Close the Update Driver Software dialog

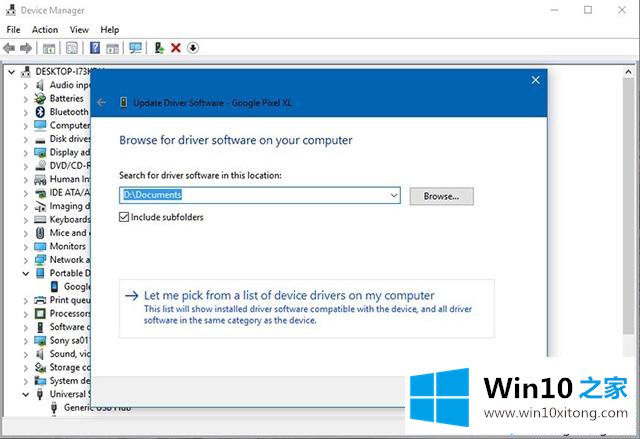pos(536,80)
